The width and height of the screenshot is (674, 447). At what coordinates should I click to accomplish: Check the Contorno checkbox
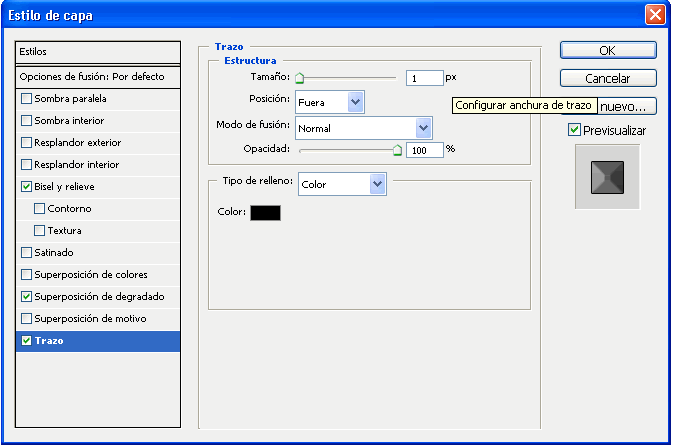click(39, 208)
